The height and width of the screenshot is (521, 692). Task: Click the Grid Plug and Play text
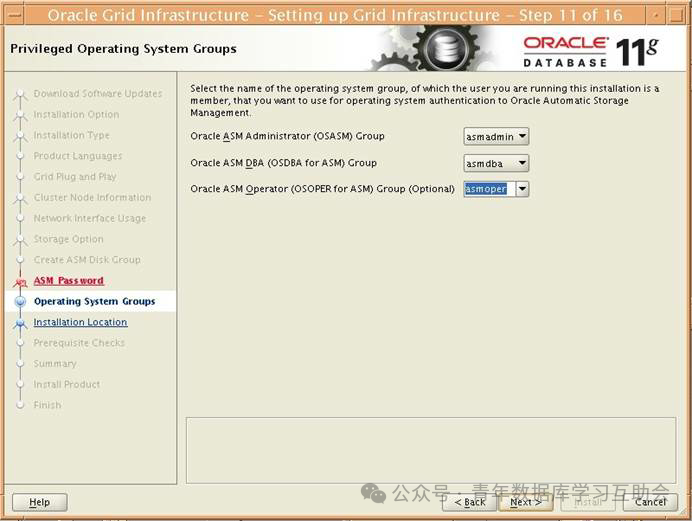pos(75,176)
